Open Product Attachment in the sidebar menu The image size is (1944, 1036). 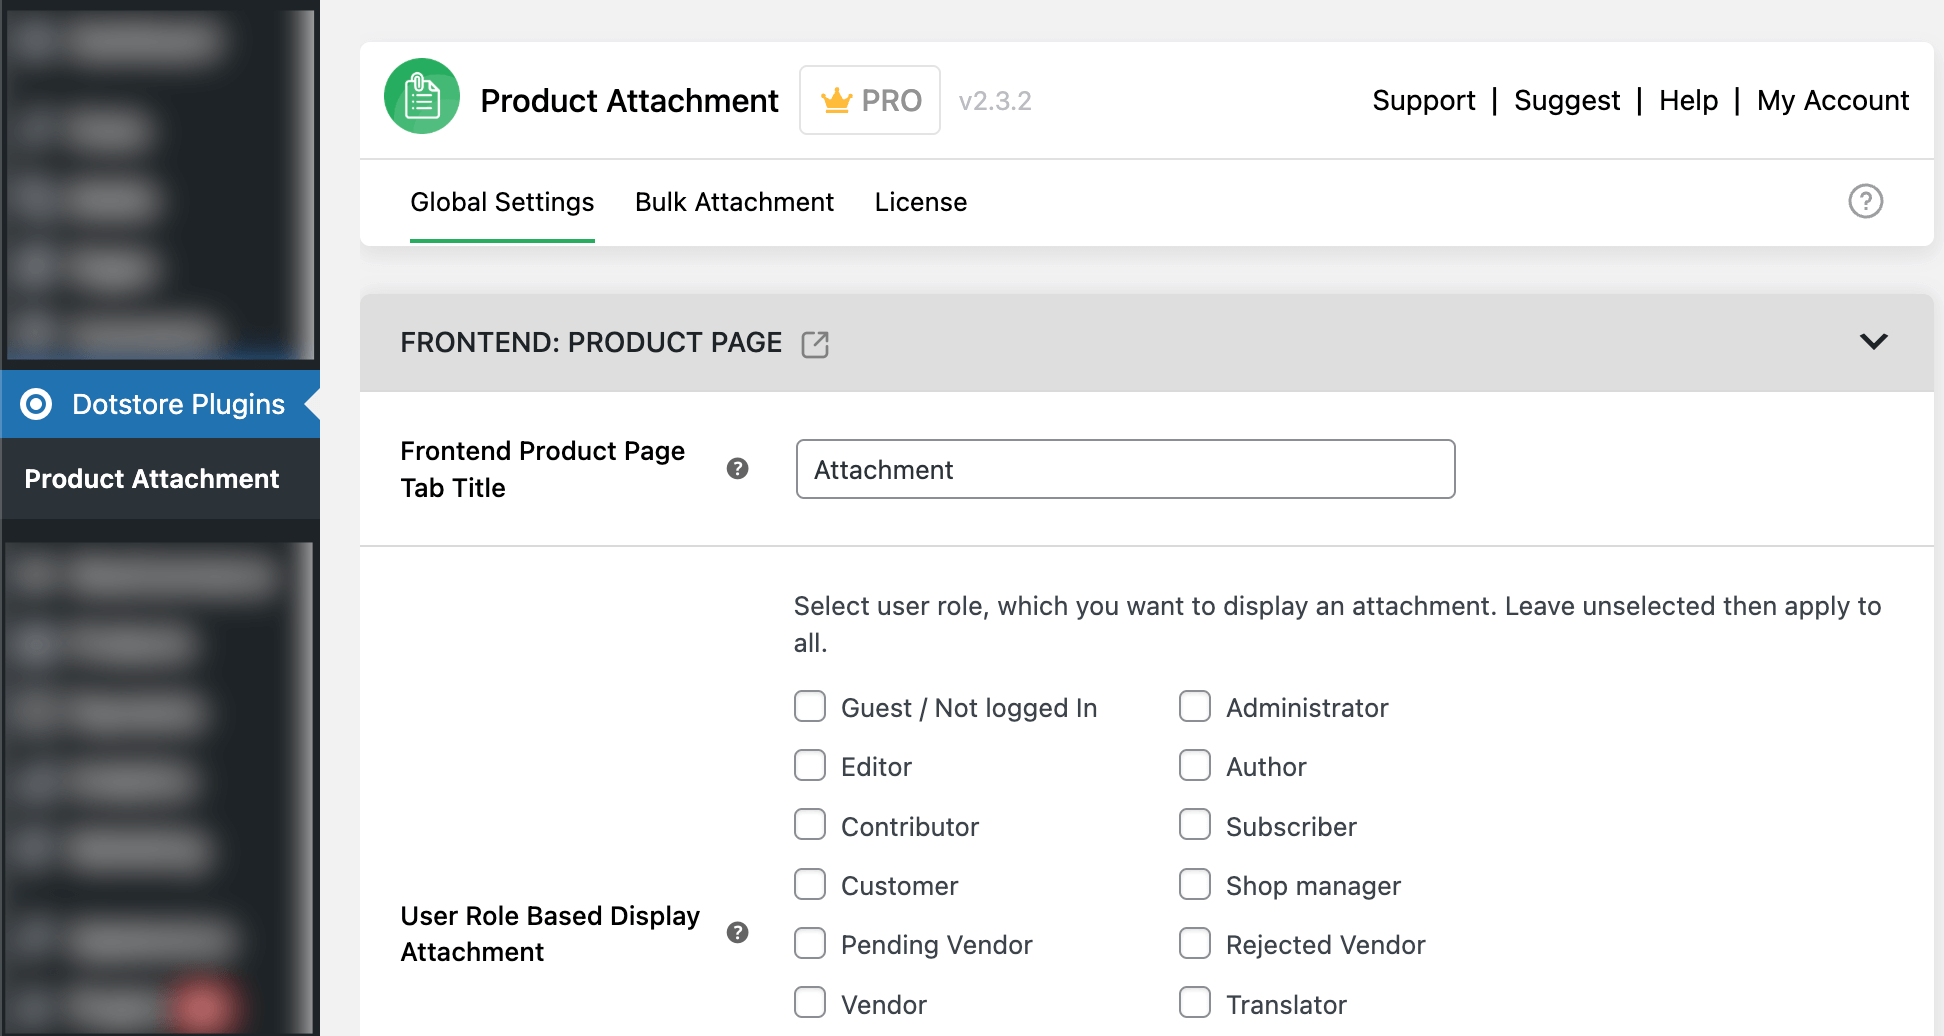point(152,479)
